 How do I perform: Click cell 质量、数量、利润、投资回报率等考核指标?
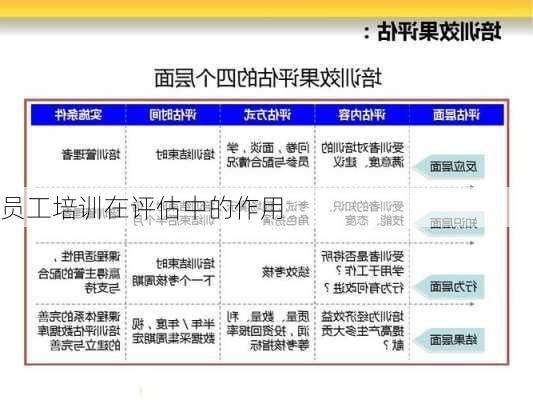(x=268, y=331)
